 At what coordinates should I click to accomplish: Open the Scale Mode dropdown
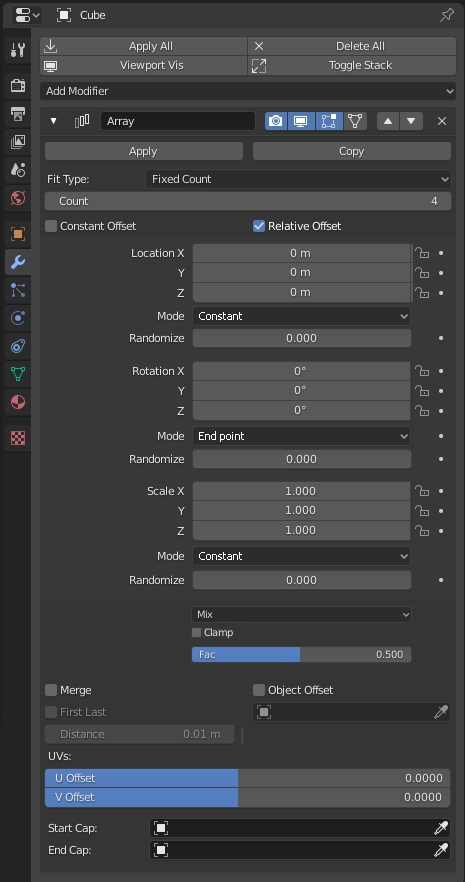pos(301,556)
